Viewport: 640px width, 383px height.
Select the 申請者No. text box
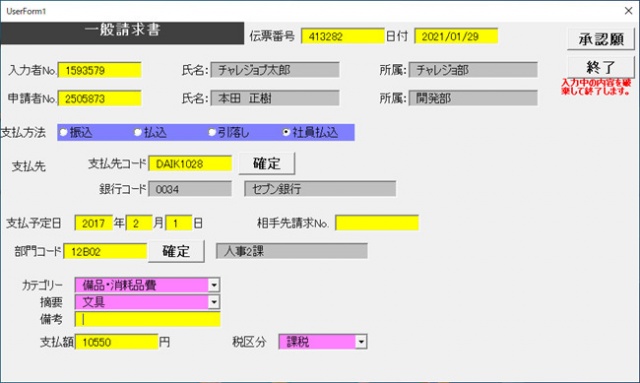click(100, 98)
